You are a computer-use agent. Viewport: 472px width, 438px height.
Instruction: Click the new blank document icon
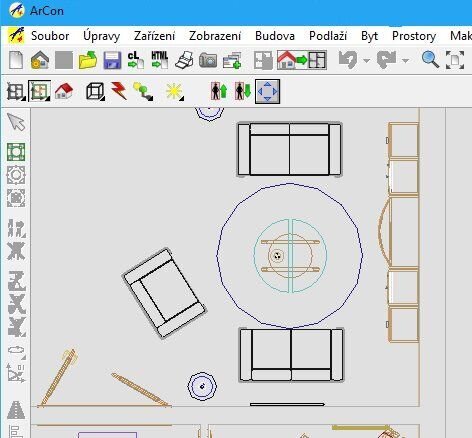tap(16, 60)
